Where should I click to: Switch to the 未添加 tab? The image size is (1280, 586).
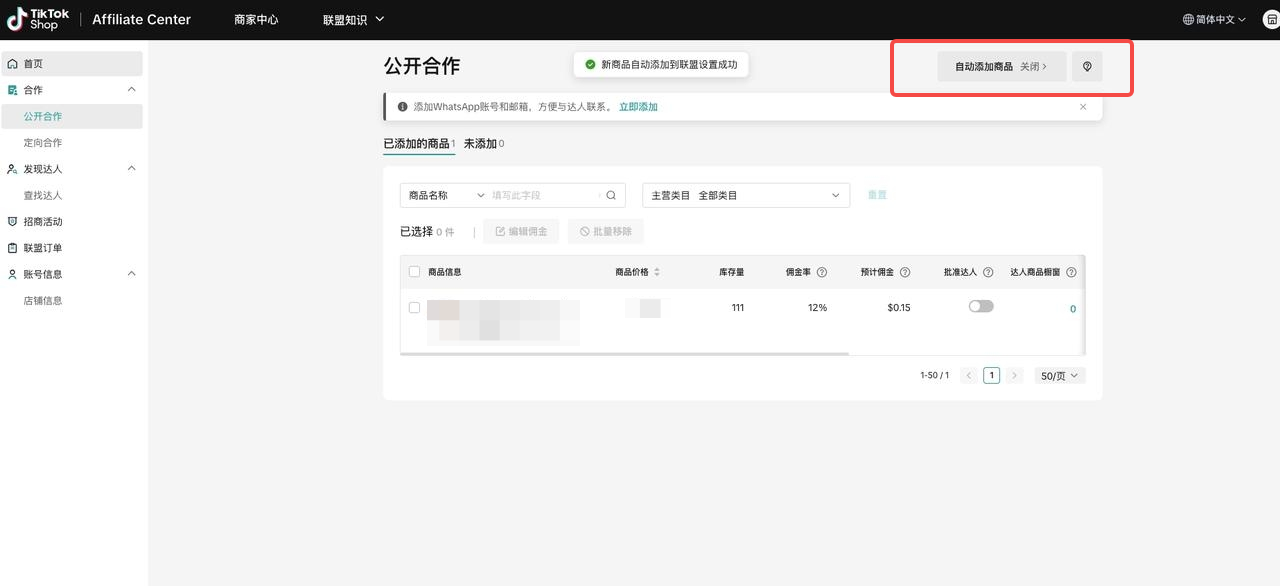point(483,144)
